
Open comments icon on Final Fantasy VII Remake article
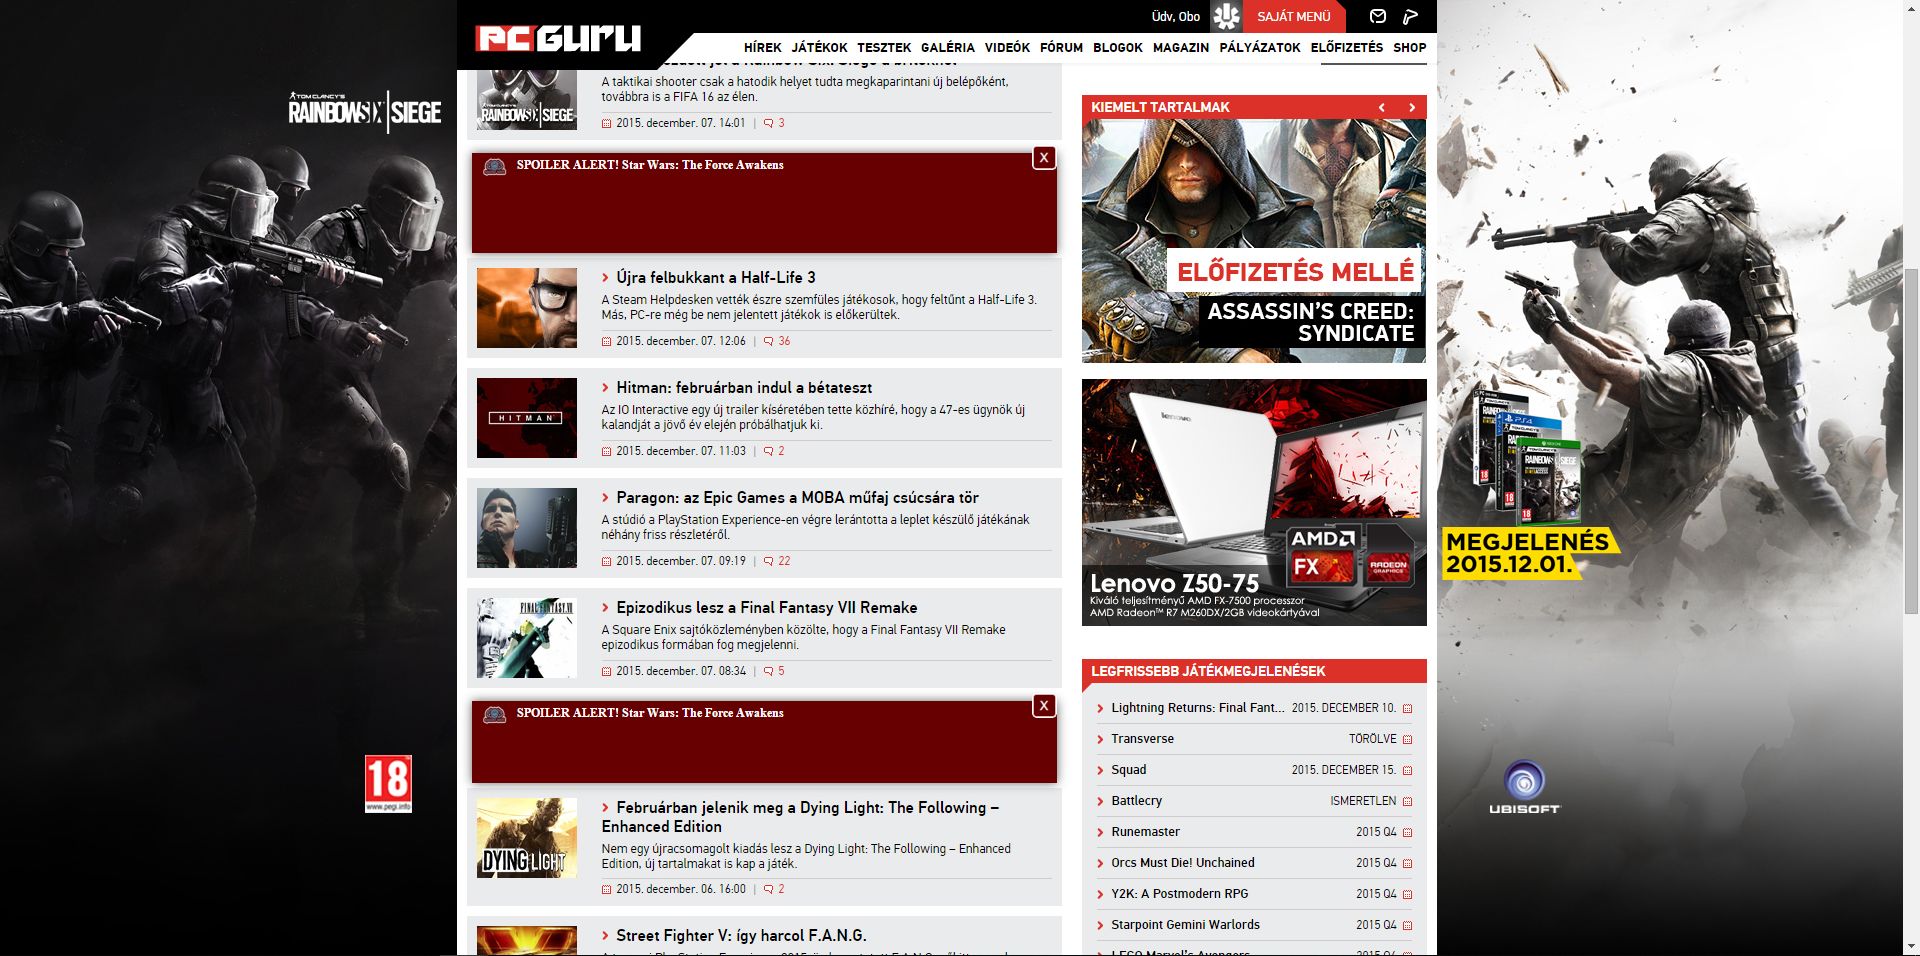tap(768, 671)
